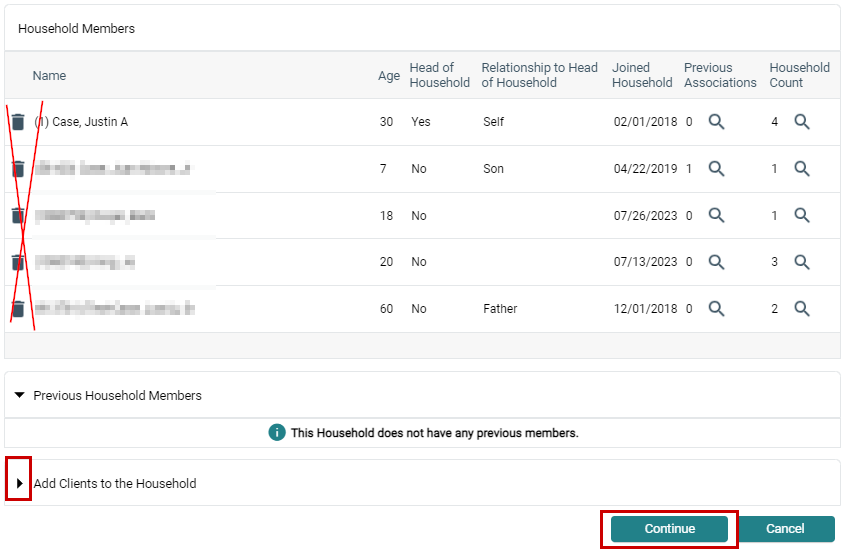
Task: Search previous associations in 07/26/2023 row
Action: [x=716, y=215]
